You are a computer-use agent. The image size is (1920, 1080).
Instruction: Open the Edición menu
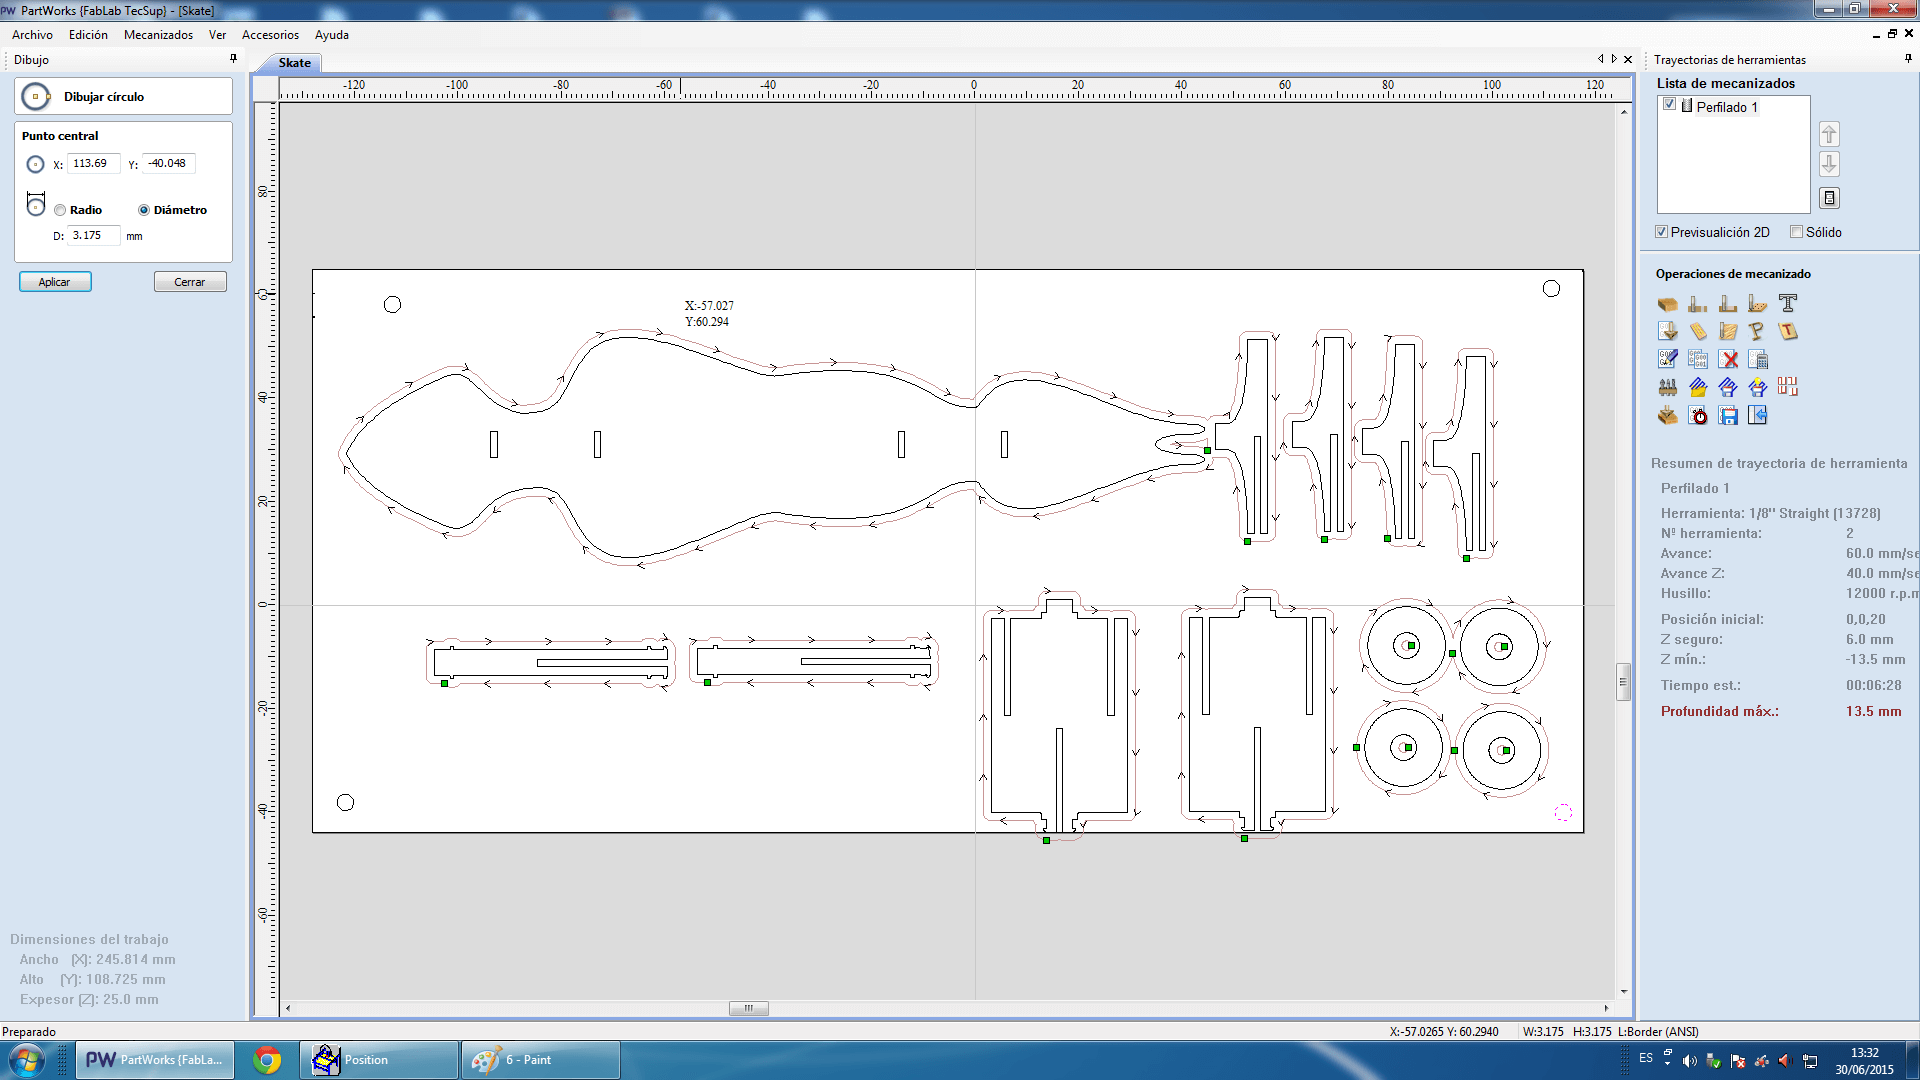click(88, 35)
